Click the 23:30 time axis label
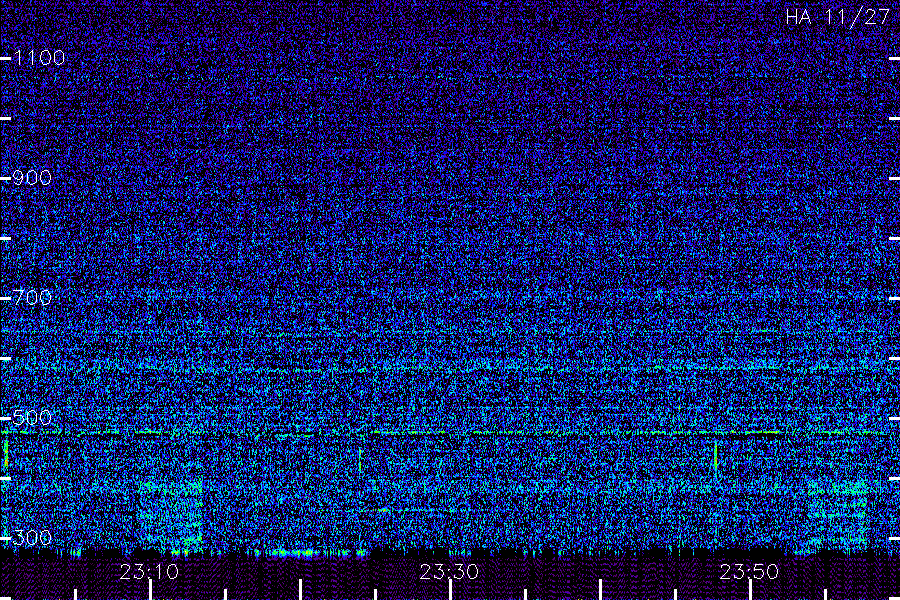 pyautogui.click(x=449, y=572)
